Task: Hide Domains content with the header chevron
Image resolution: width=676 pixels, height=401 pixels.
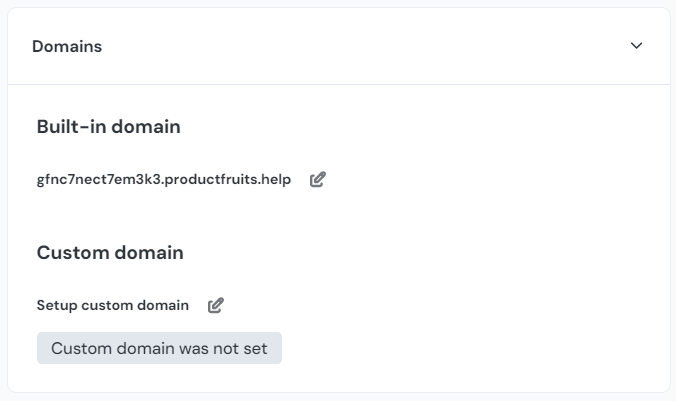Action: click(637, 46)
